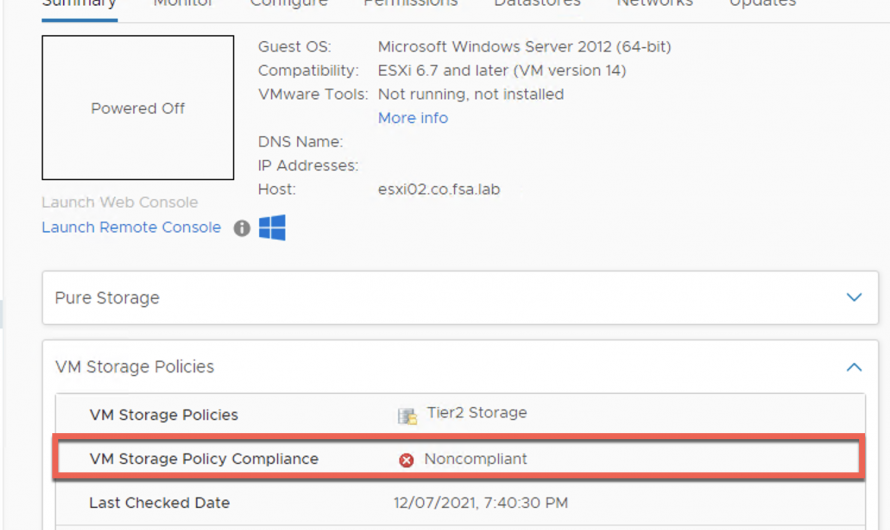Click the Tier2 Storage policy icon
This screenshot has height=530, width=890.
(407, 416)
